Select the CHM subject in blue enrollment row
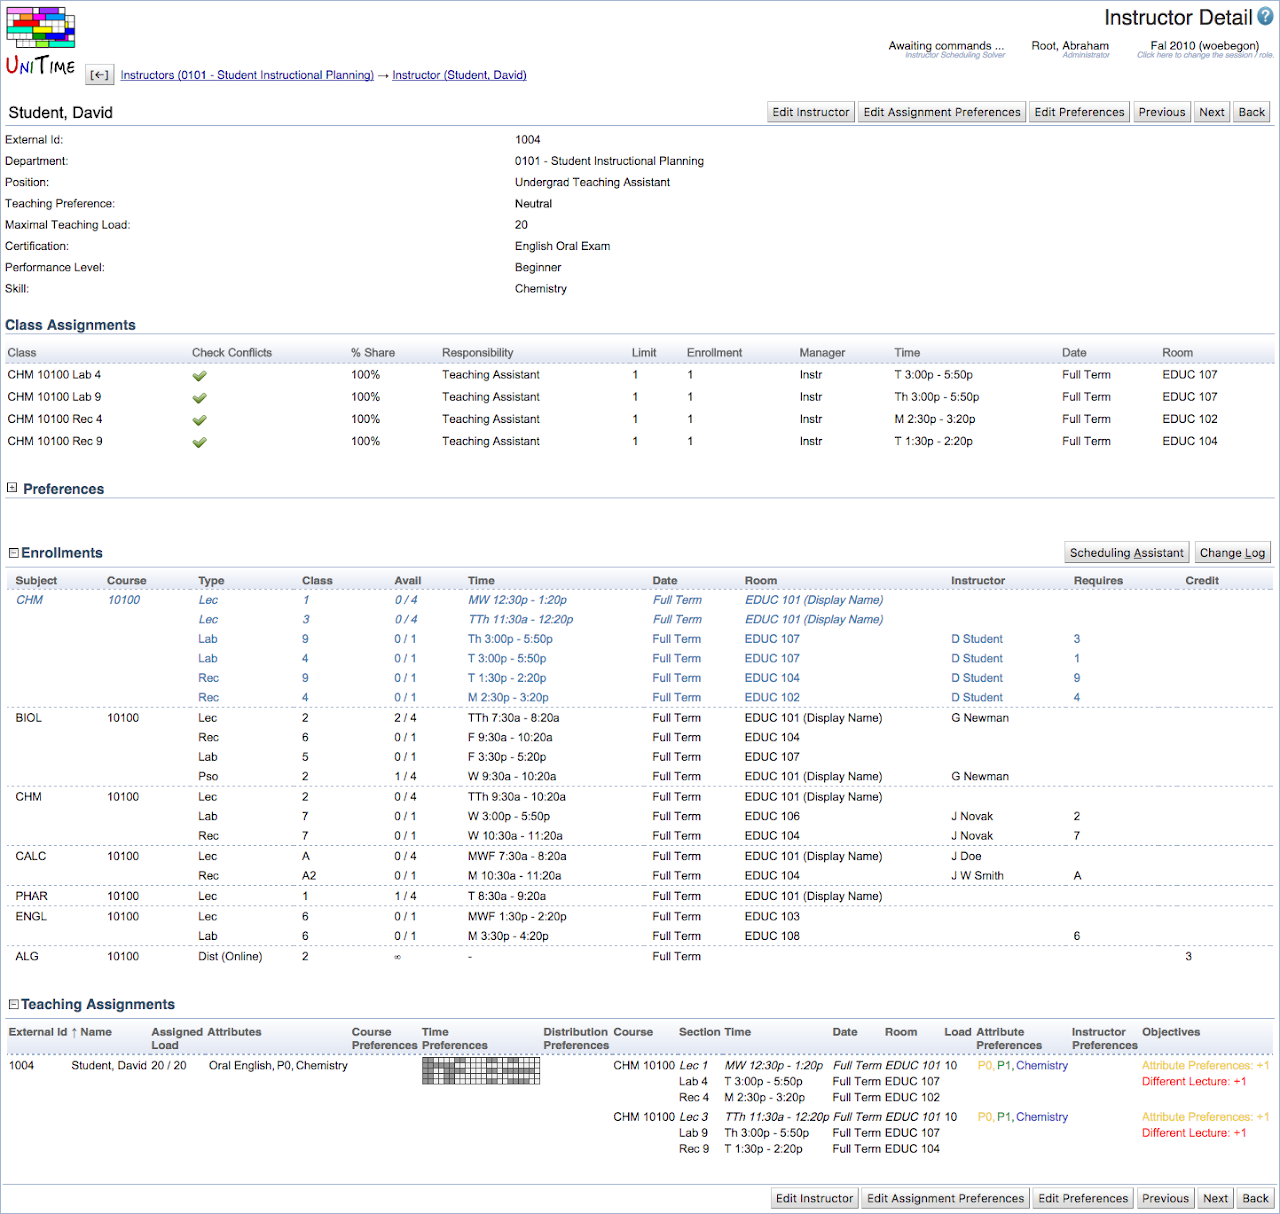This screenshot has height=1214, width=1280. (30, 600)
